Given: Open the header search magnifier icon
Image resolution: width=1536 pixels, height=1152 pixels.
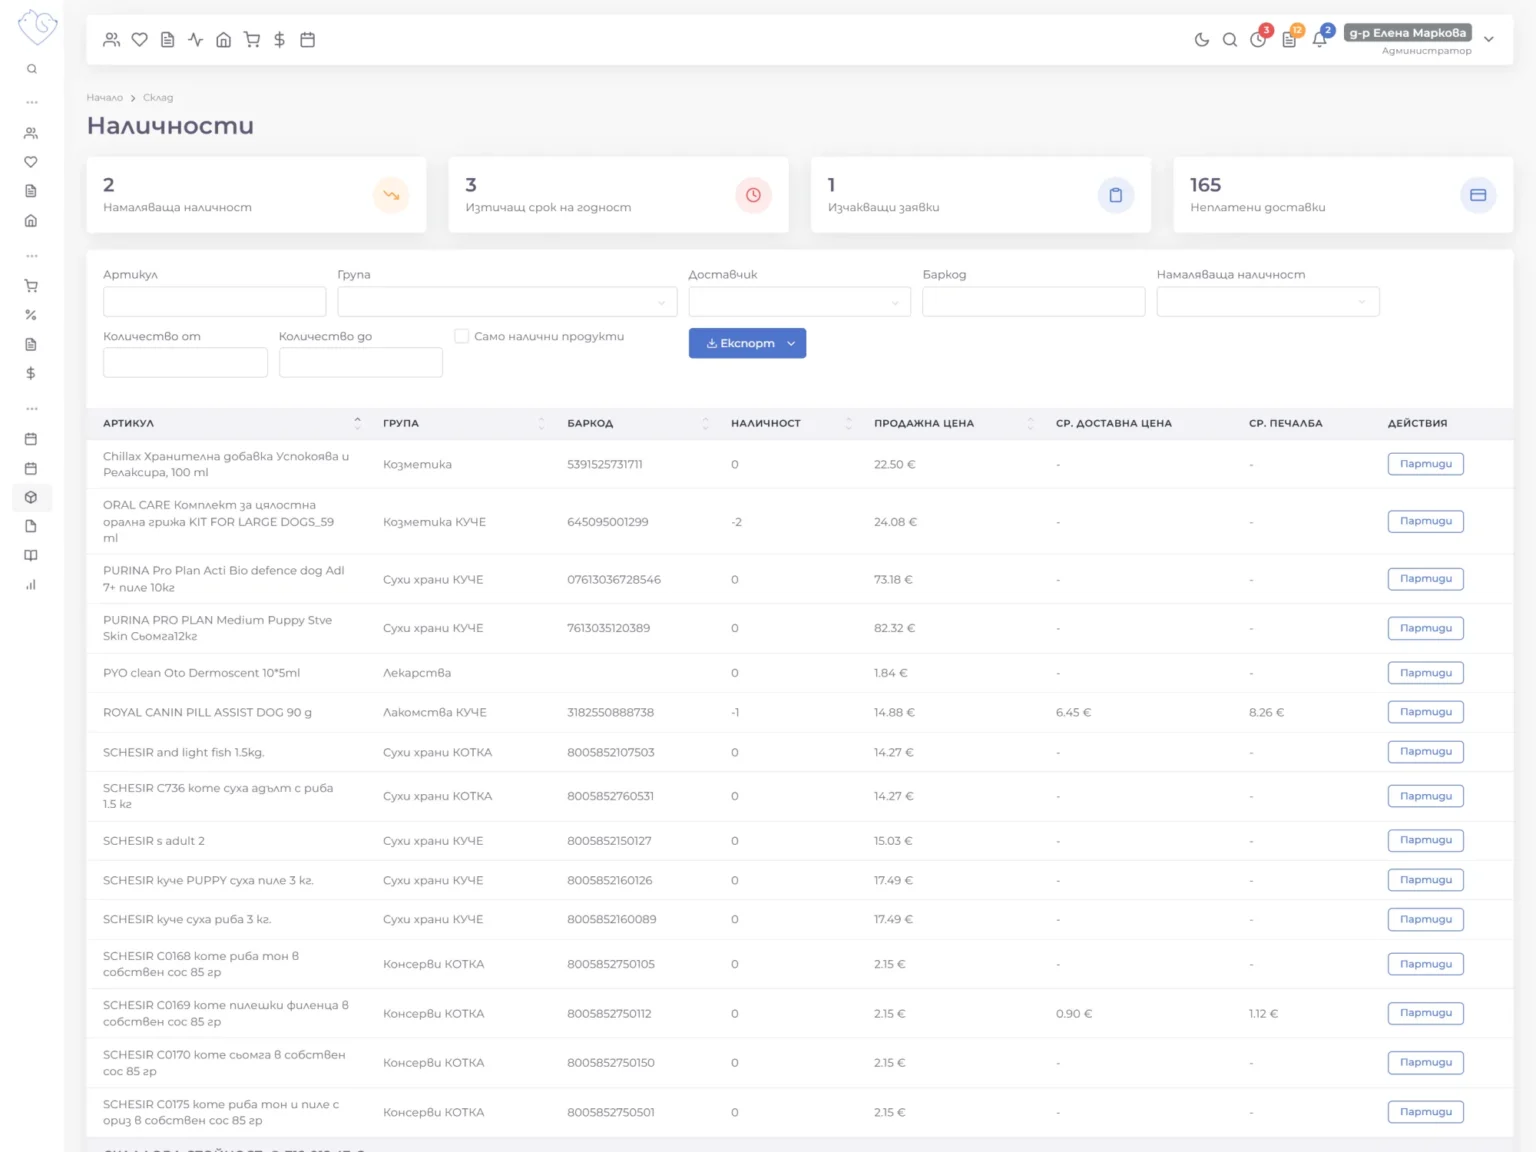Looking at the screenshot, I should pyautogui.click(x=1230, y=40).
